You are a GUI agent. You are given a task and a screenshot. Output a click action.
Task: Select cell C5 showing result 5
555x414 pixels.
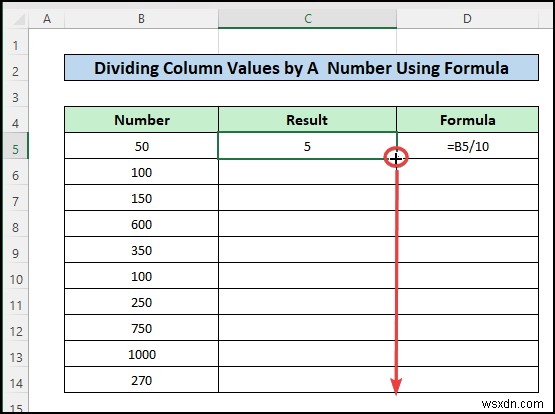pos(307,146)
